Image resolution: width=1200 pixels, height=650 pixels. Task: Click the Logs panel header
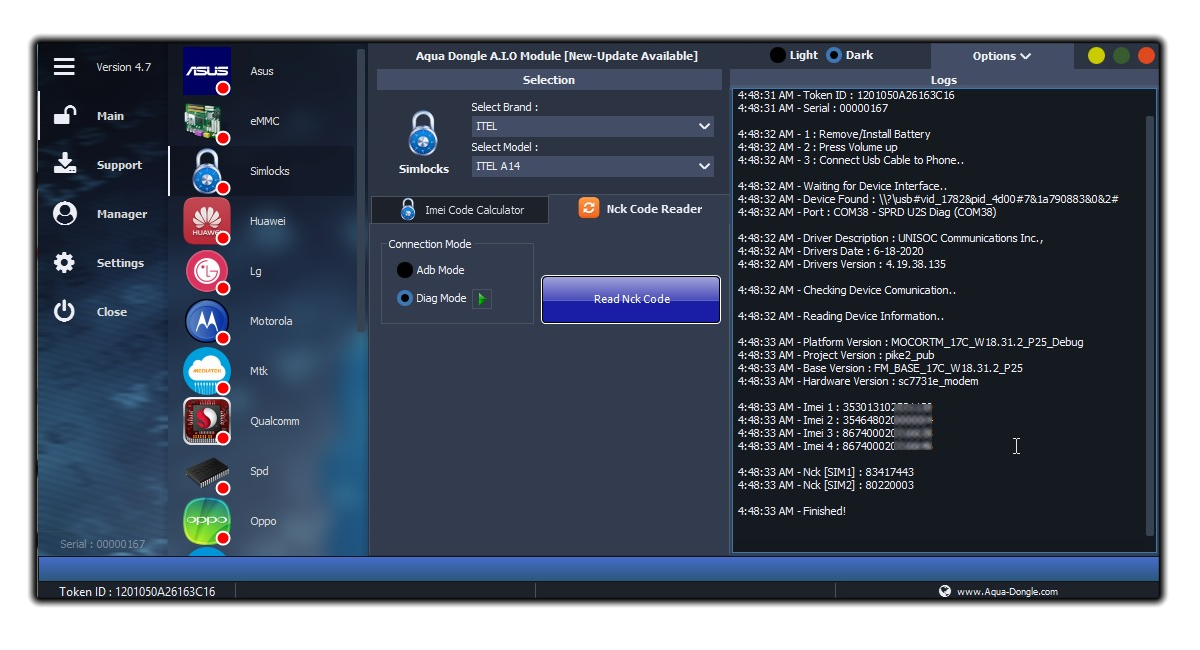pos(944,80)
